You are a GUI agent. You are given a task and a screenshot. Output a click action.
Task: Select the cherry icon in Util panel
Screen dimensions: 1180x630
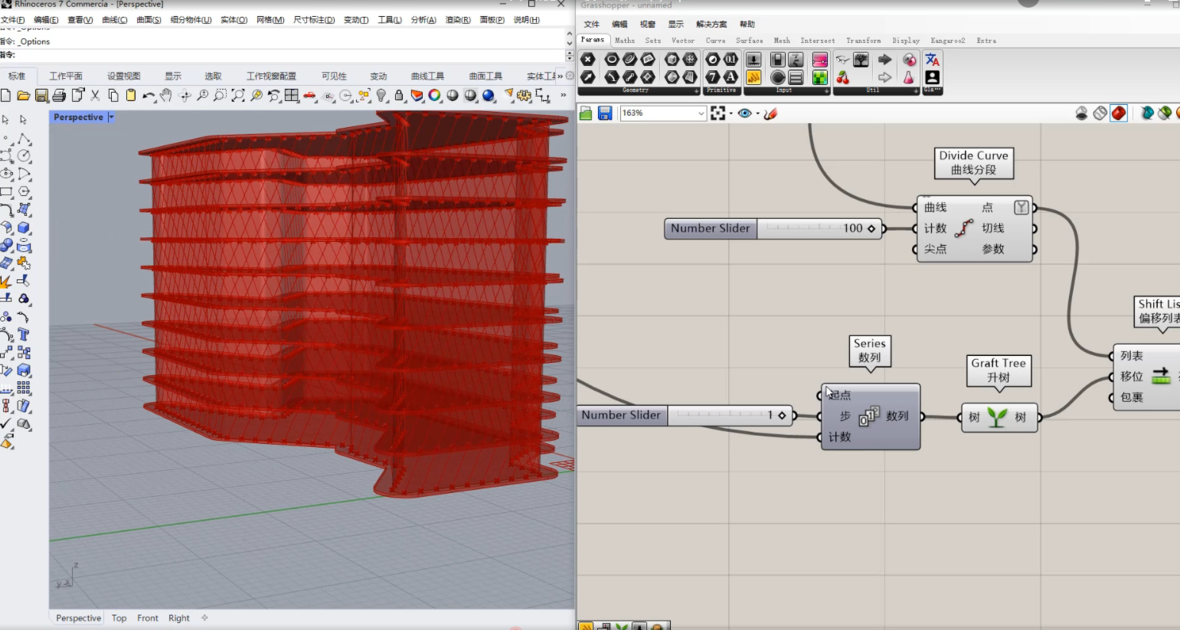point(843,77)
